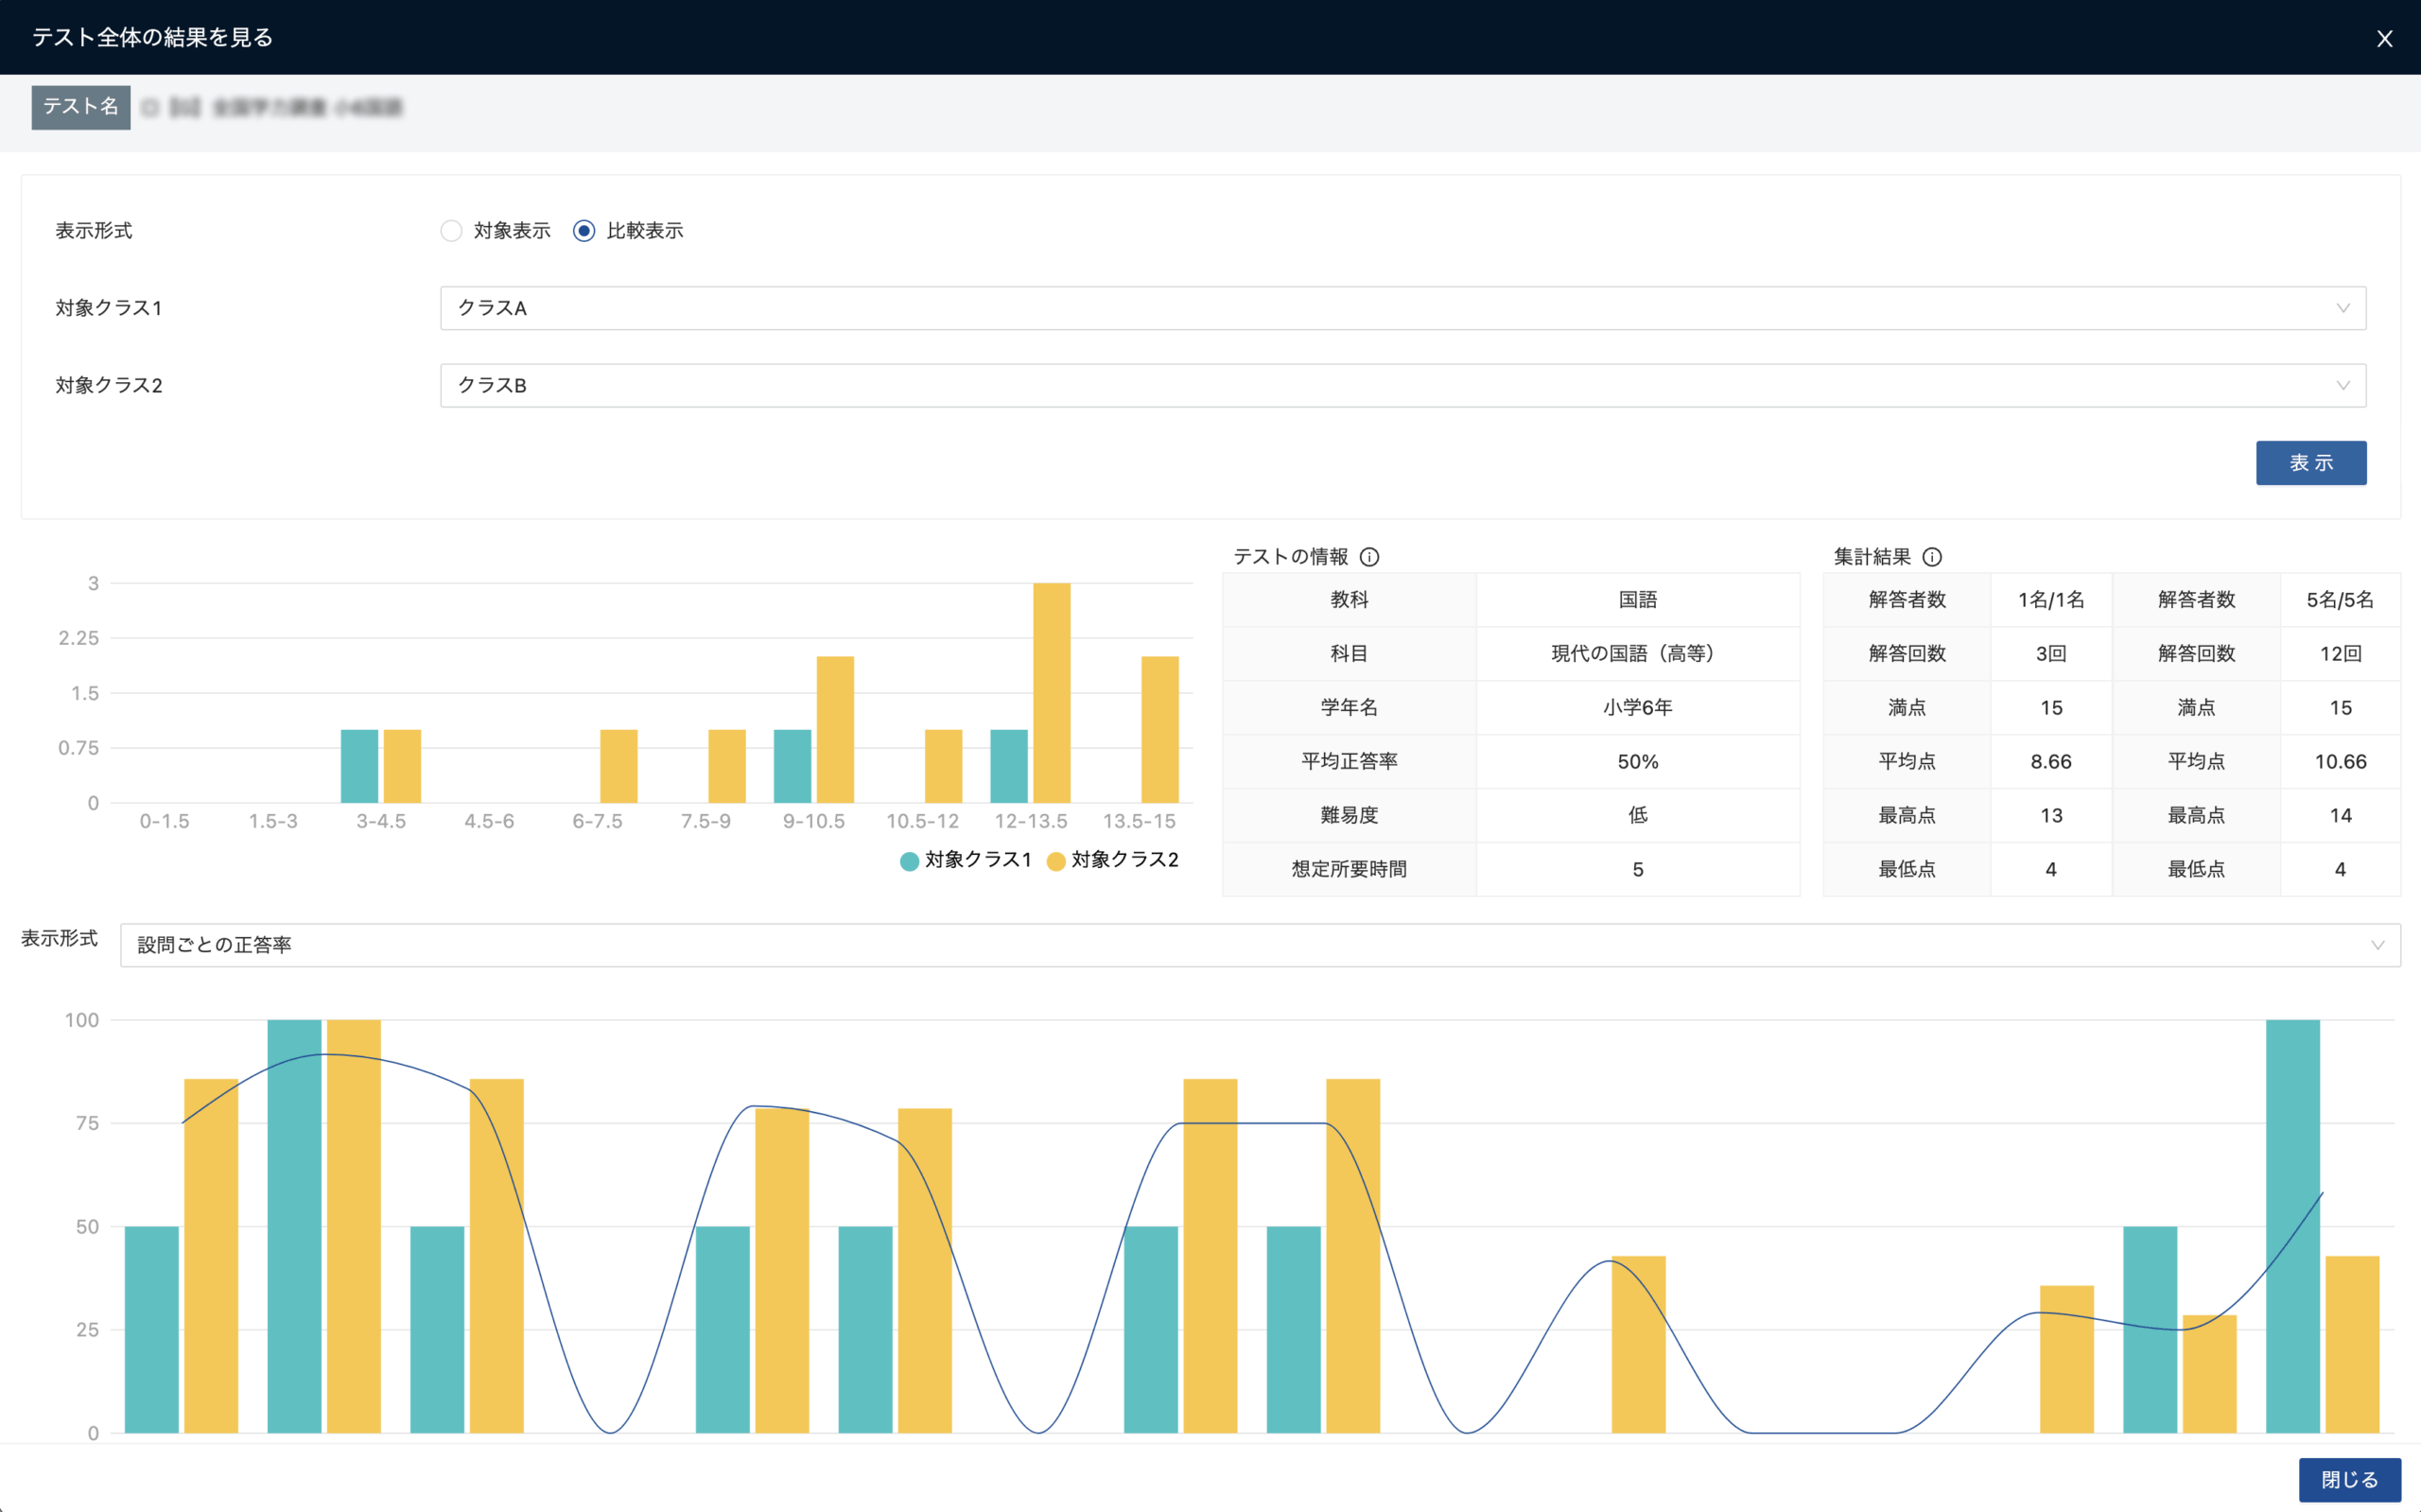Click chevron arrow of 設問ごとの正答率 dropdown

click(2377, 945)
